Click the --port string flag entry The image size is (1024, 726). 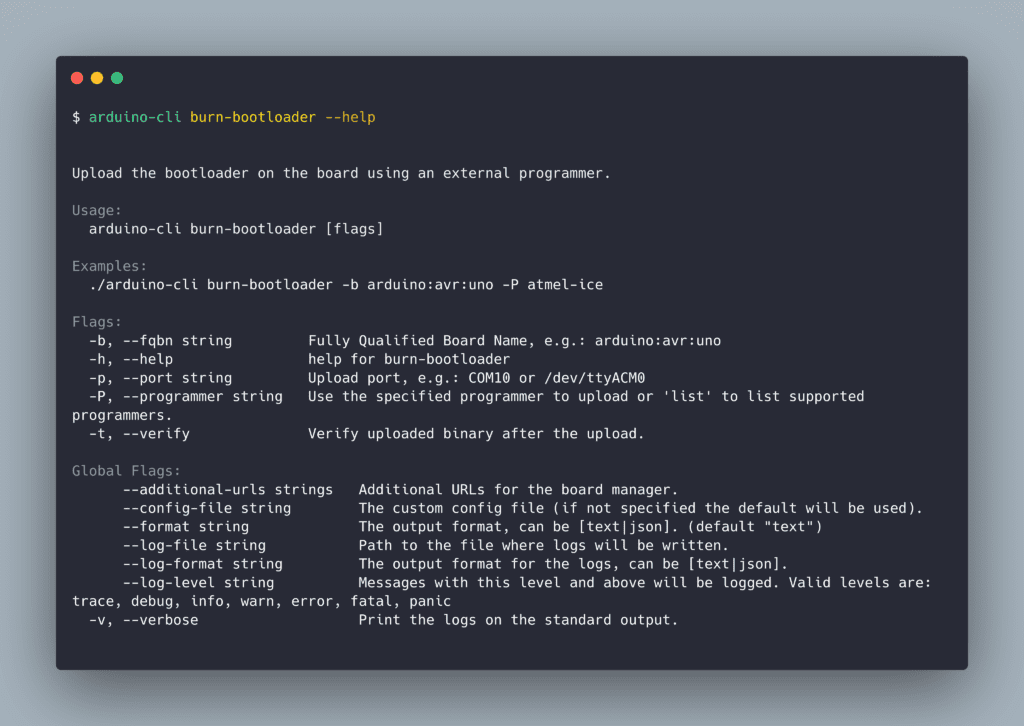(x=177, y=378)
